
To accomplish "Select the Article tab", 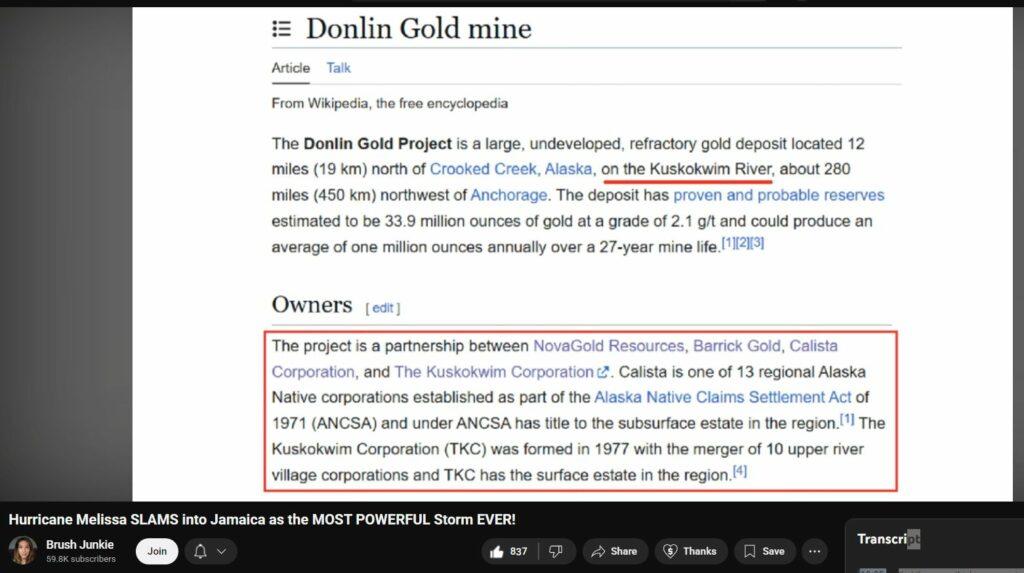I will [291, 68].
